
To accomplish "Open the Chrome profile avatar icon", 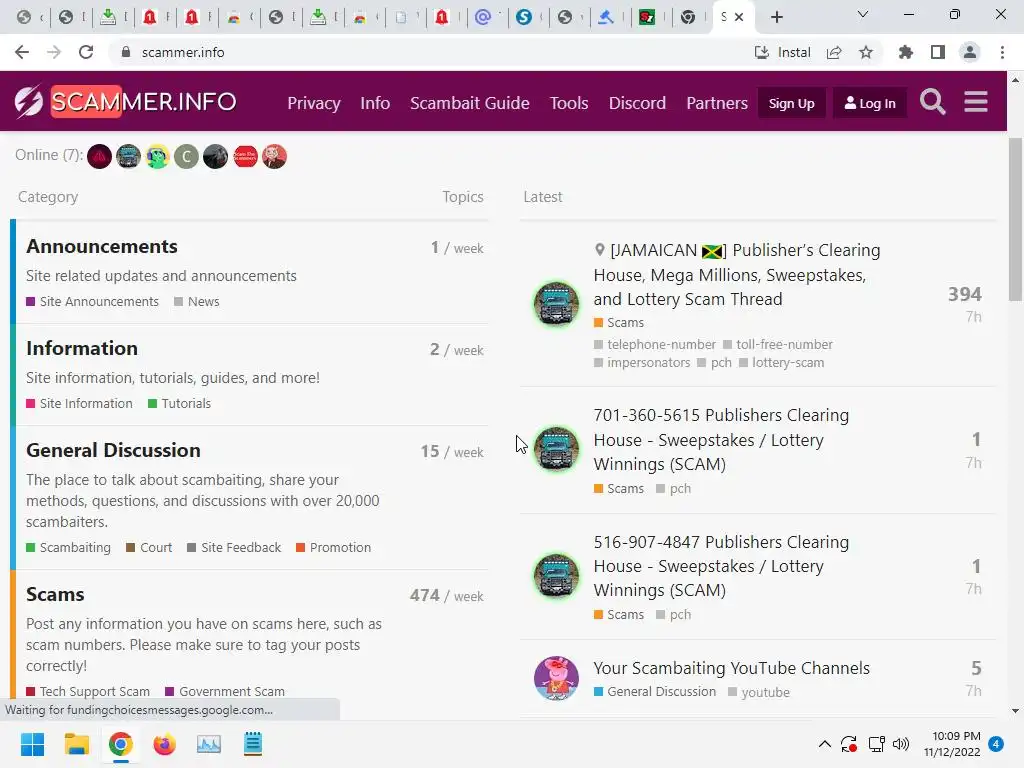I will pyautogui.click(x=970, y=52).
